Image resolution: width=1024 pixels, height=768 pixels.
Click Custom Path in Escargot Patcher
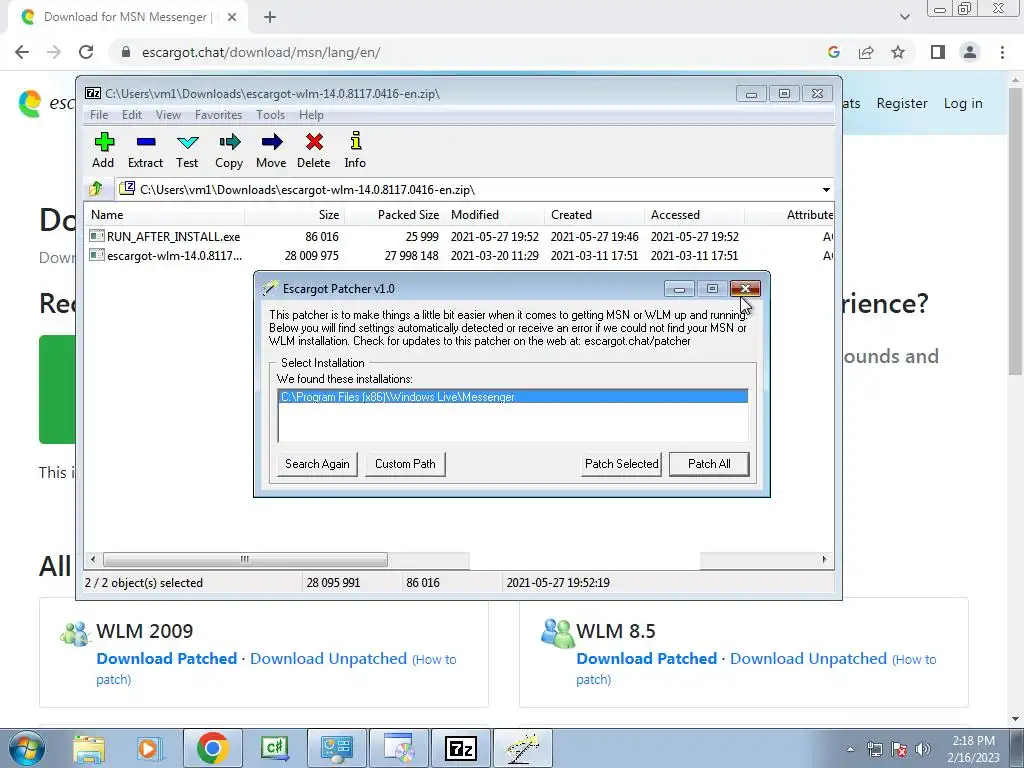click(405, 464)
